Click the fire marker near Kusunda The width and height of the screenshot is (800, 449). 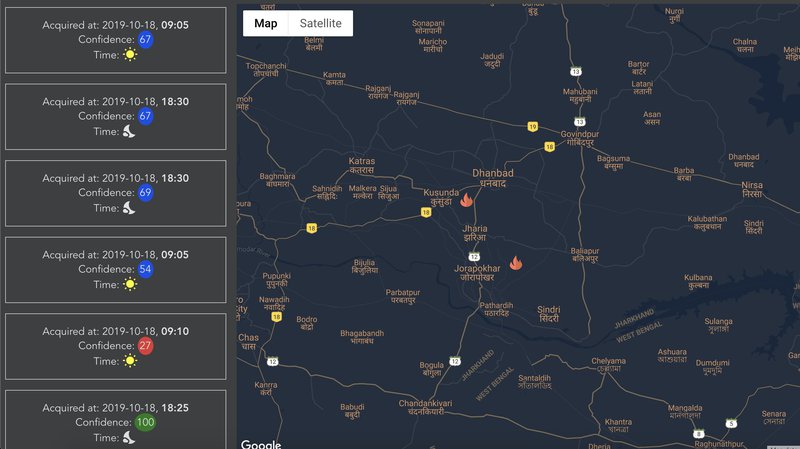tap(466, 199)
